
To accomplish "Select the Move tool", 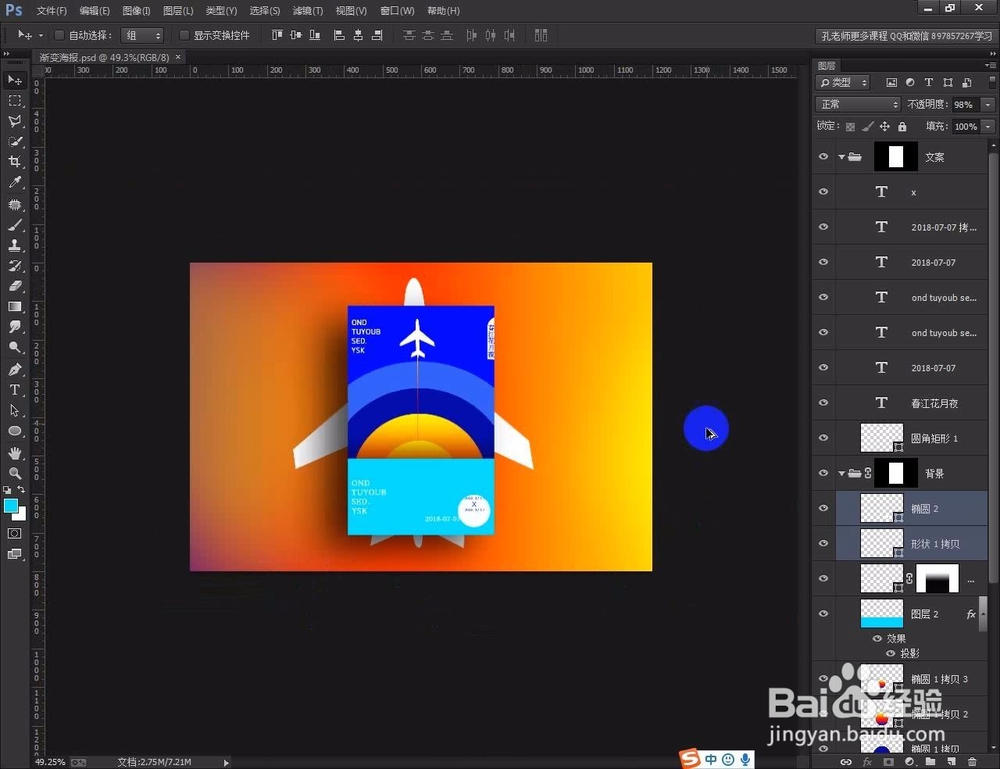I will coord(13,80).
